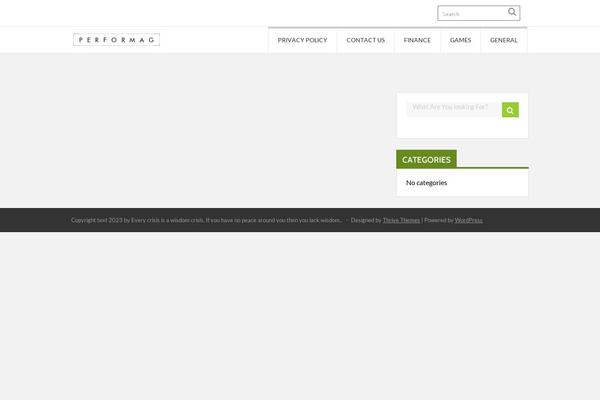Select the General menu item
The image size is (600, 400).
[504, 40]
